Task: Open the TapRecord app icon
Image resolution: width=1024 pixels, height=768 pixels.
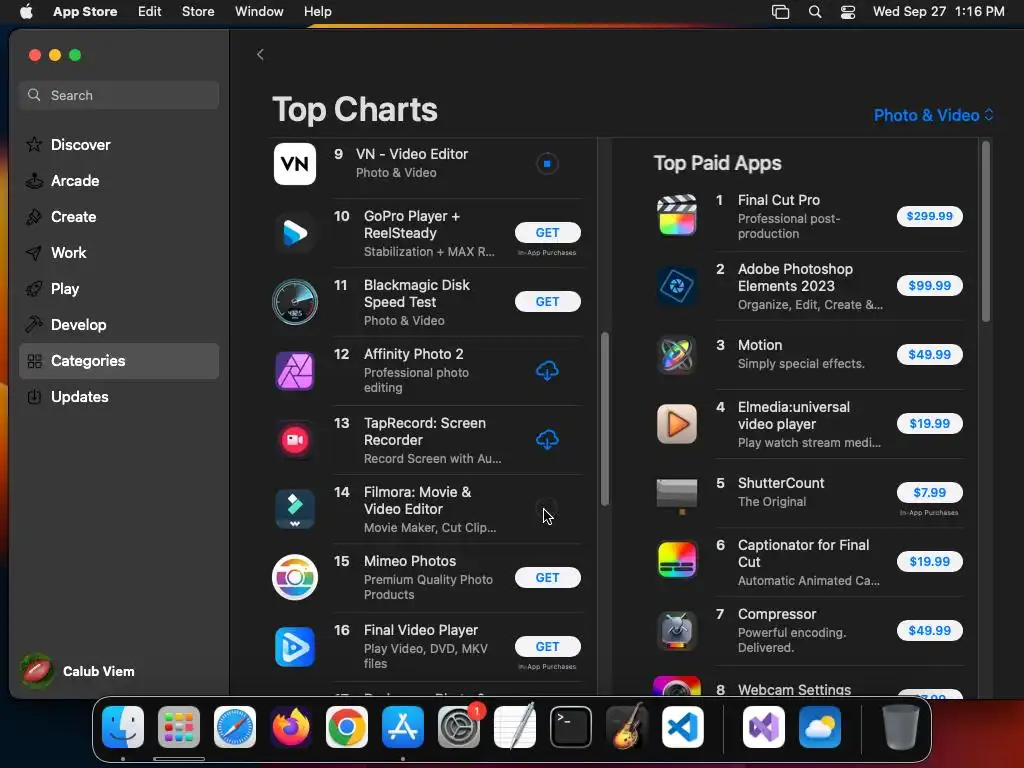Action: click(295, 440)
